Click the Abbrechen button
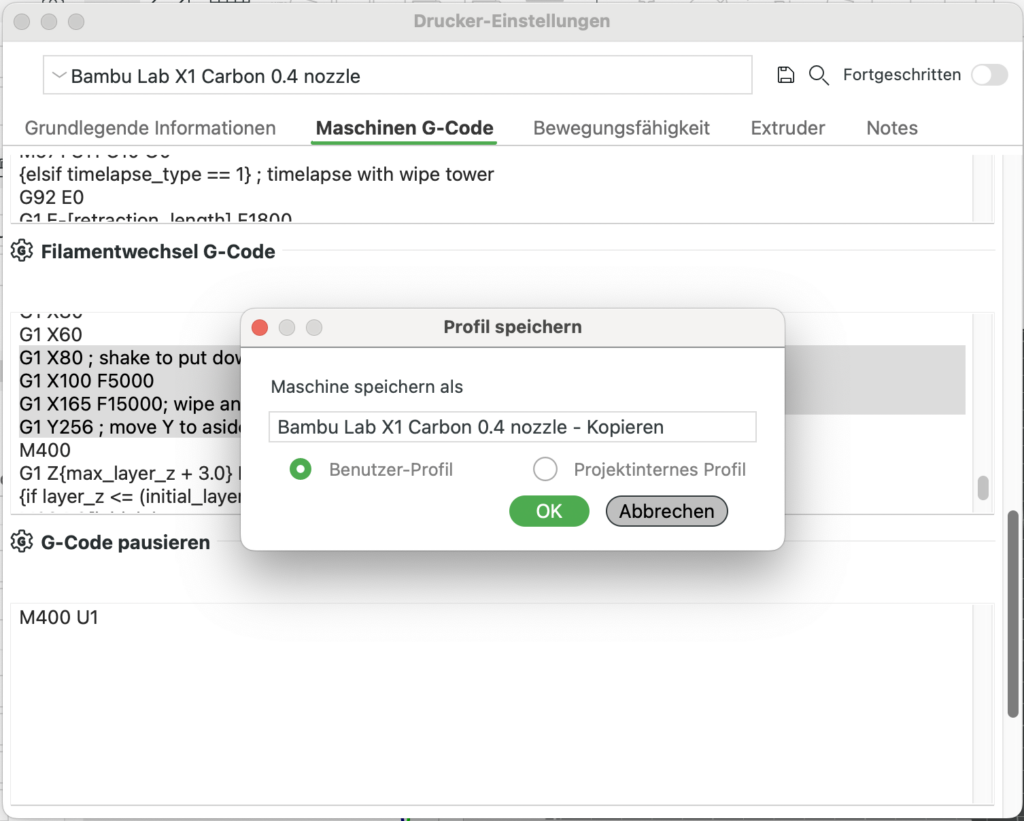Viewport: 1024px width, 821px height. pyautogui.click(x=667, y=511)
